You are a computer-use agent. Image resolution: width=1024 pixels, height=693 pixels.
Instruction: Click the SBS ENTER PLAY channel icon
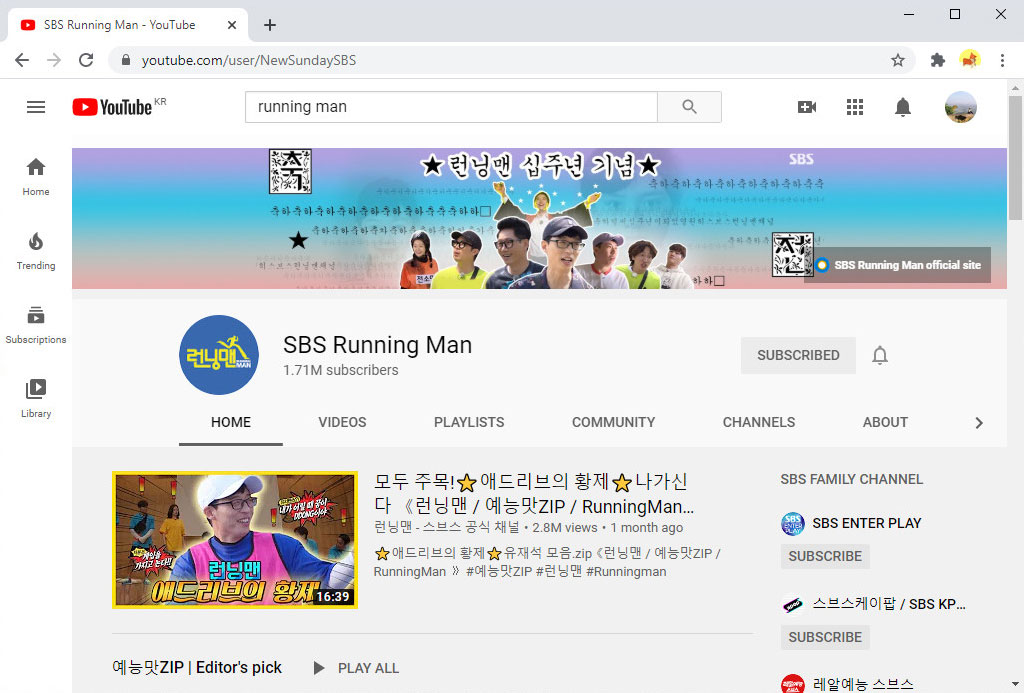[793, 524]
